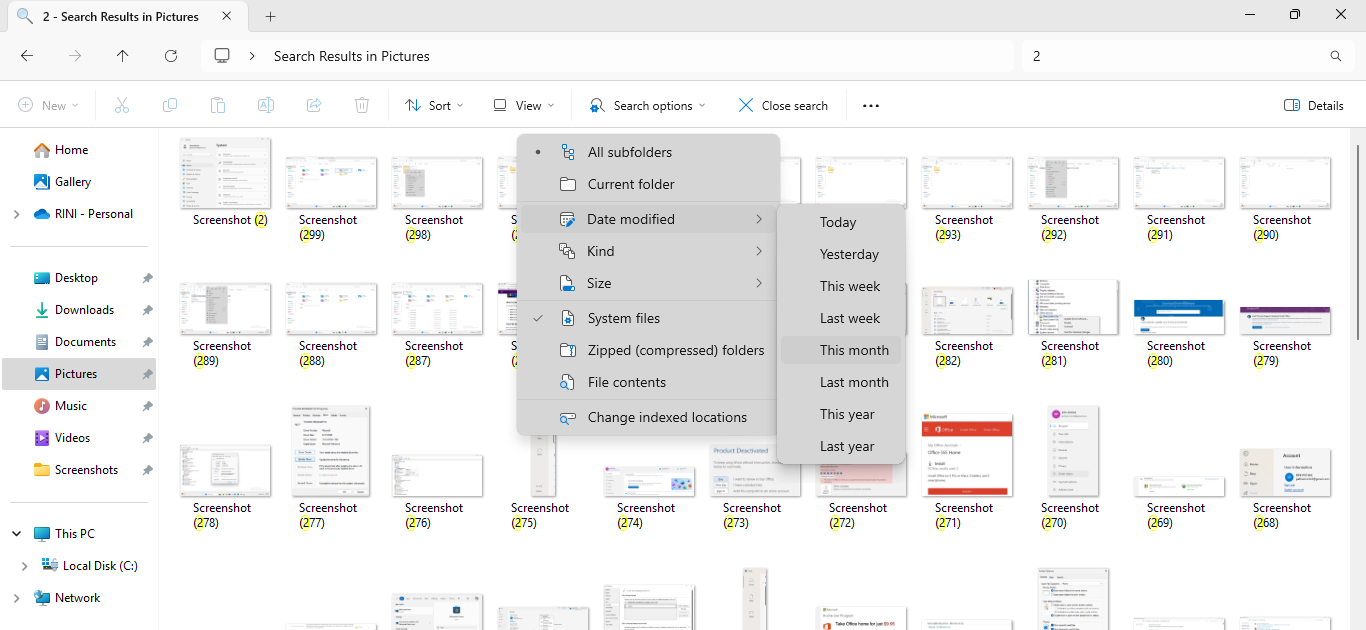1366x630 pixels.
Task: Choose Last month date filter
Action: click(x=853, y=382)
